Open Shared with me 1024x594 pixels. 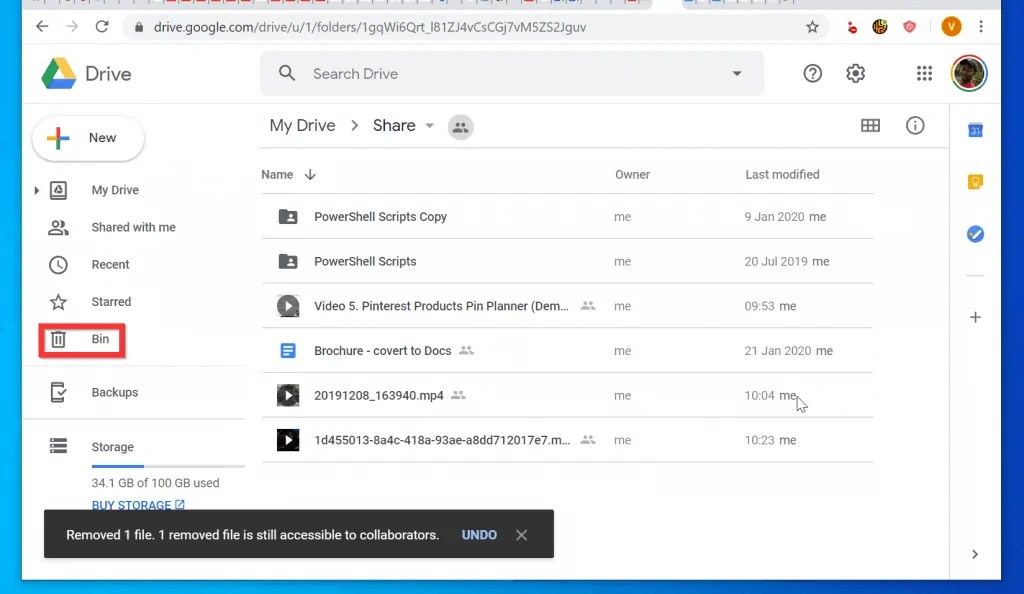pyautogui.click(x=133, y=227)
